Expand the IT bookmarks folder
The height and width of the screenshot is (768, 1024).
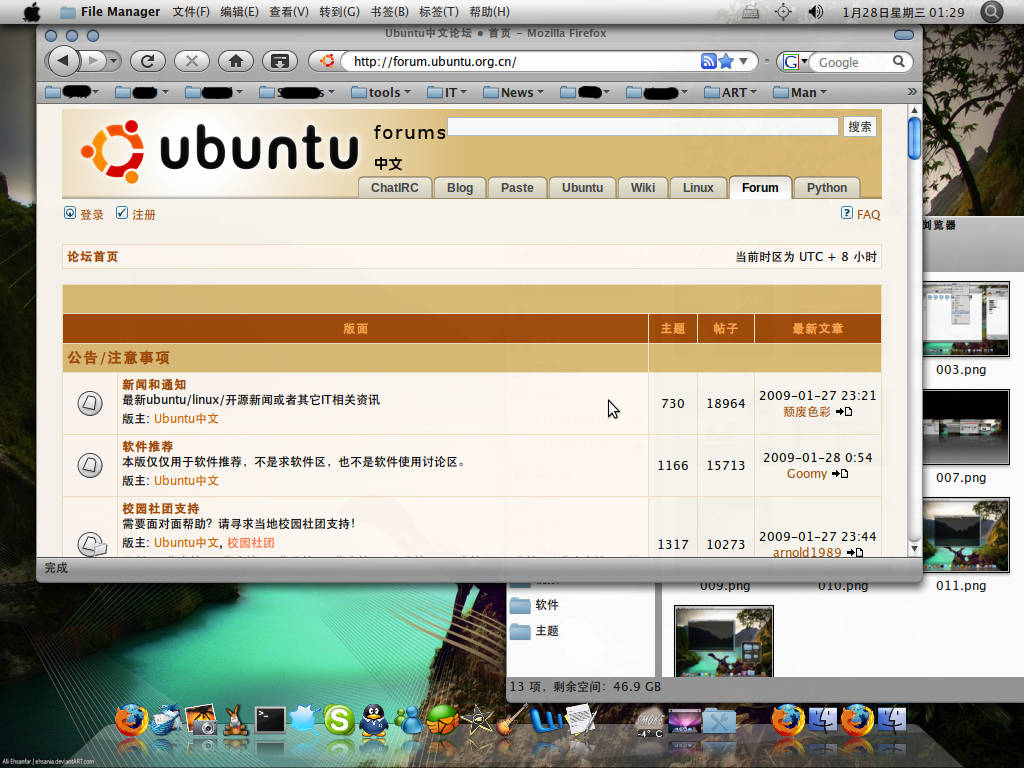pos(447,93)
